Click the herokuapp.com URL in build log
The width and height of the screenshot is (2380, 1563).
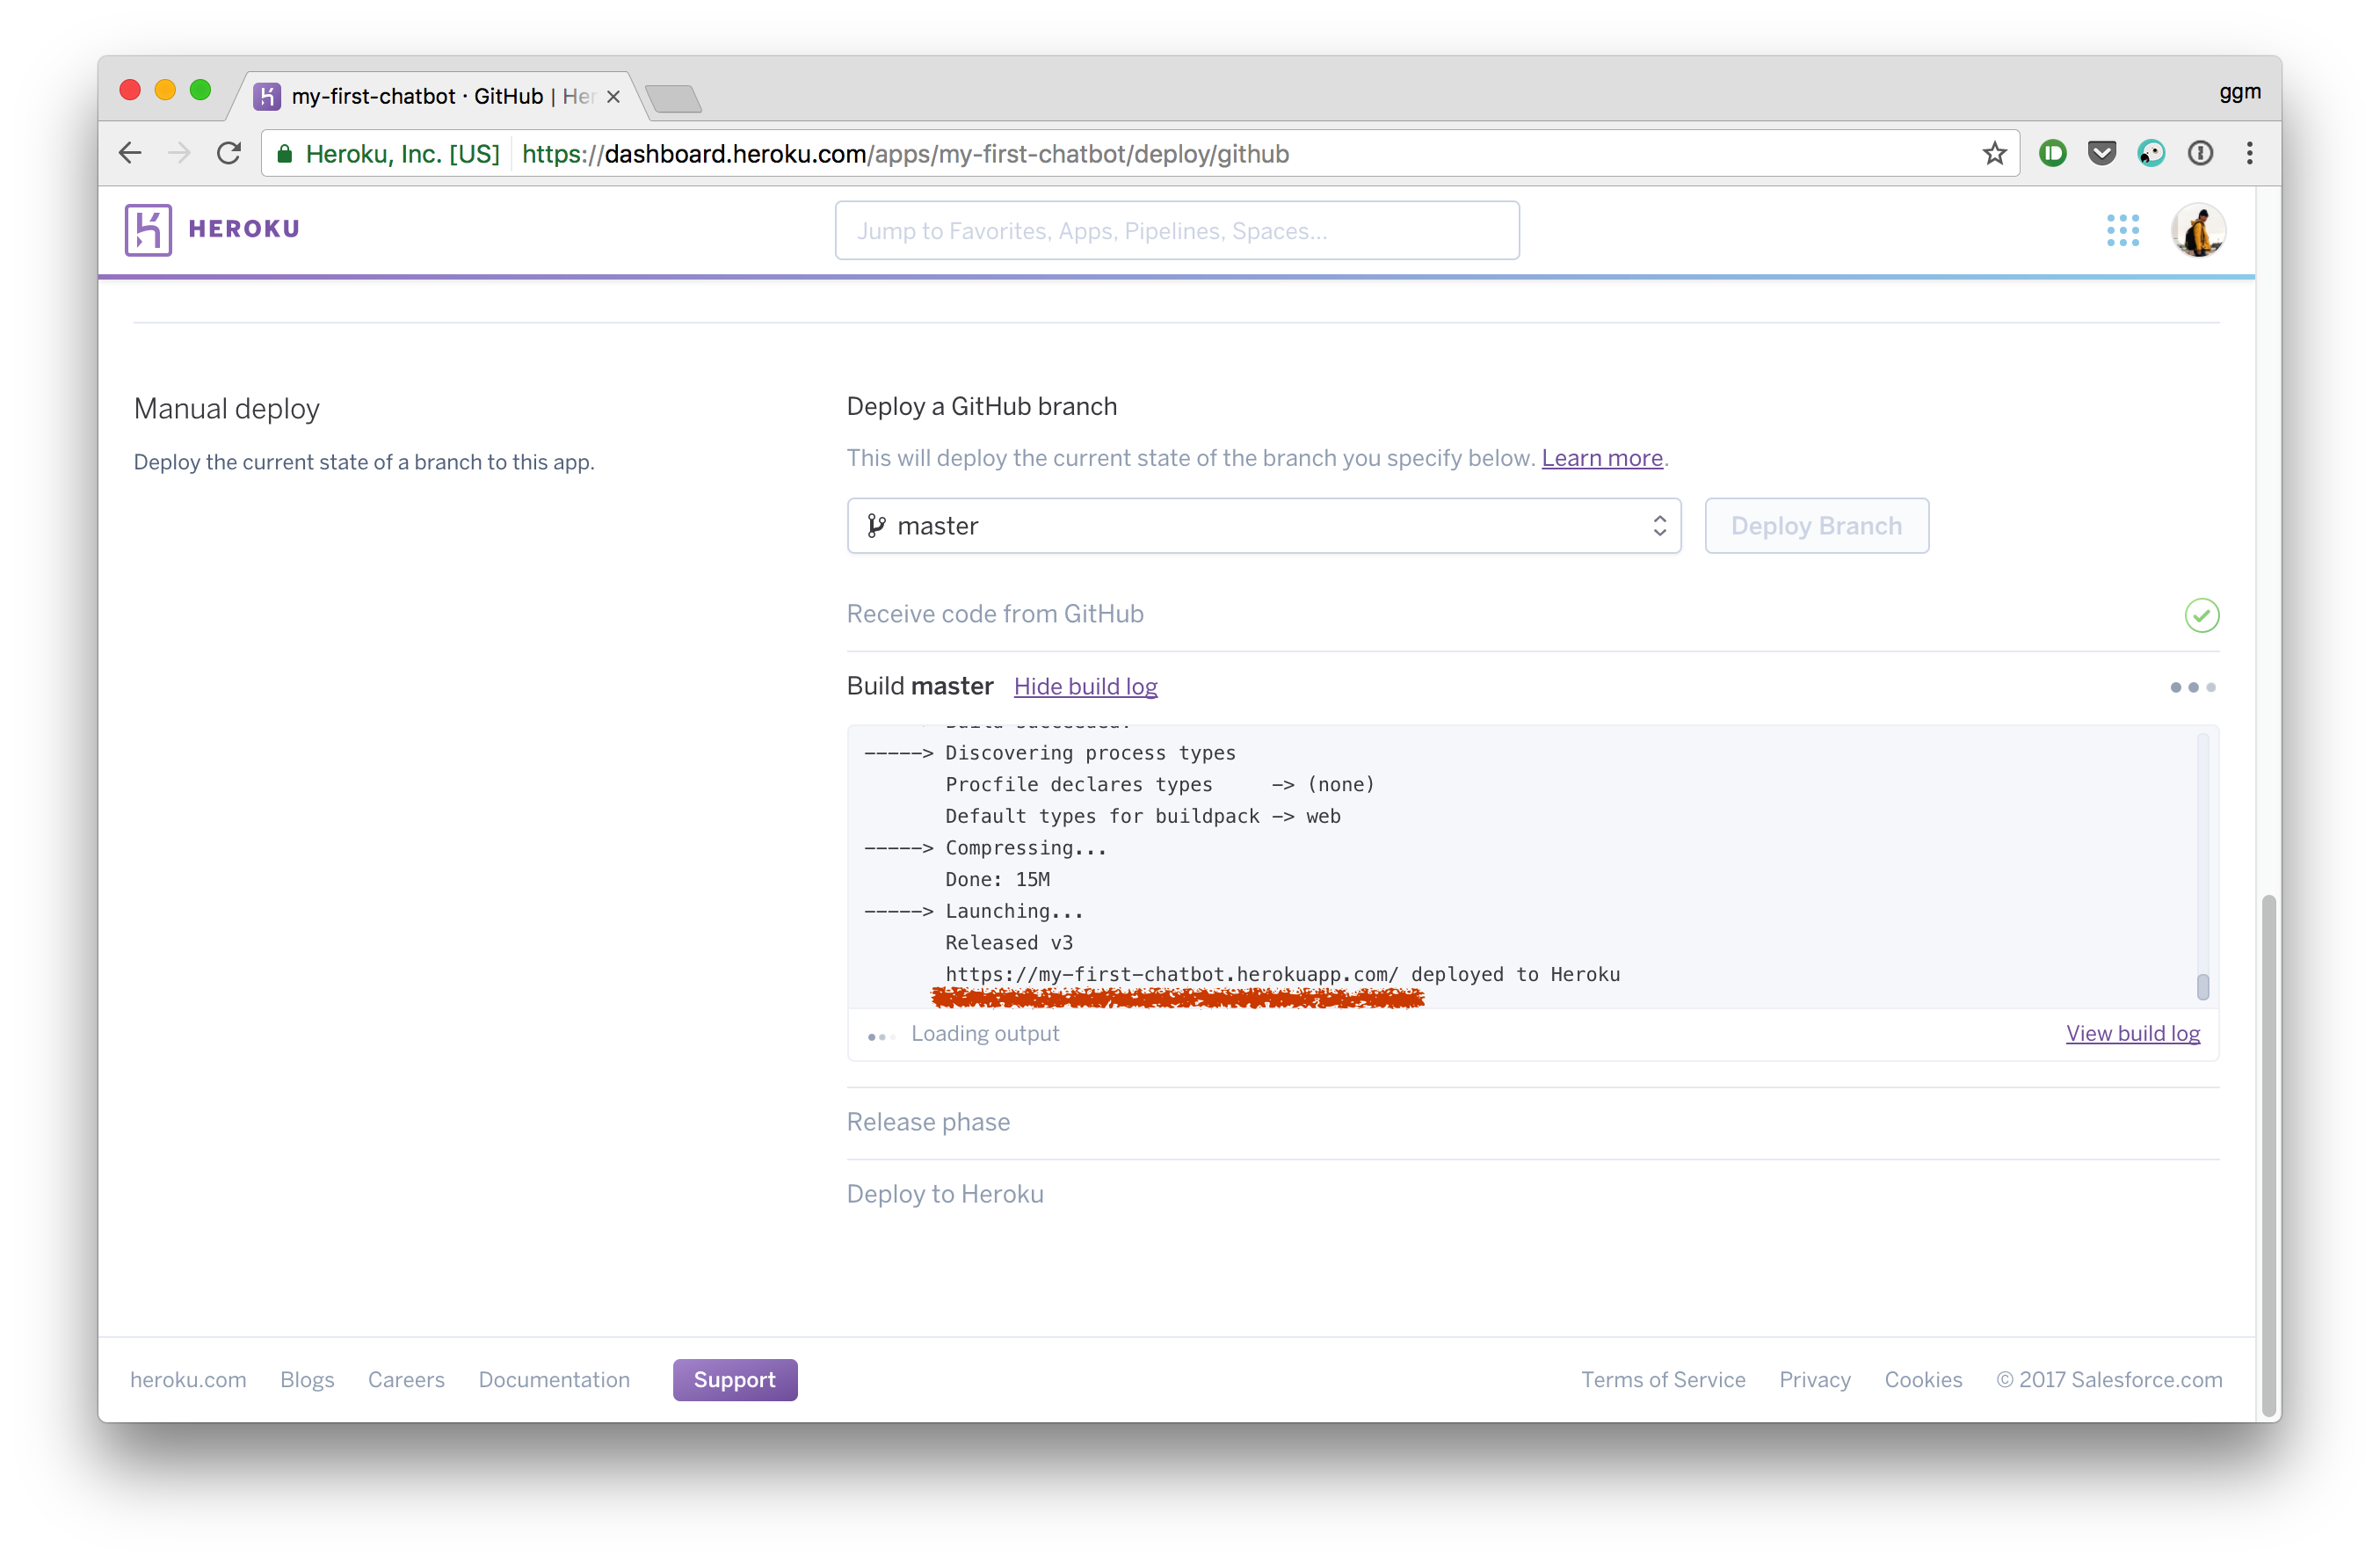tap(1171, 974)
